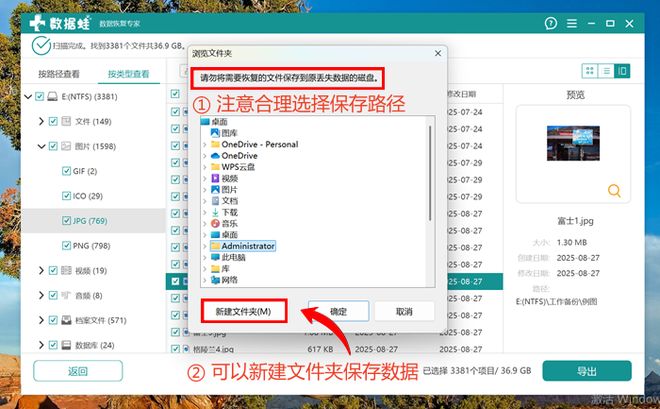Select 文档 folder in browse dialog
Image resolution: width=660 pixels, height=409 pixels.
pyautogui.click(x=224, y=201)
